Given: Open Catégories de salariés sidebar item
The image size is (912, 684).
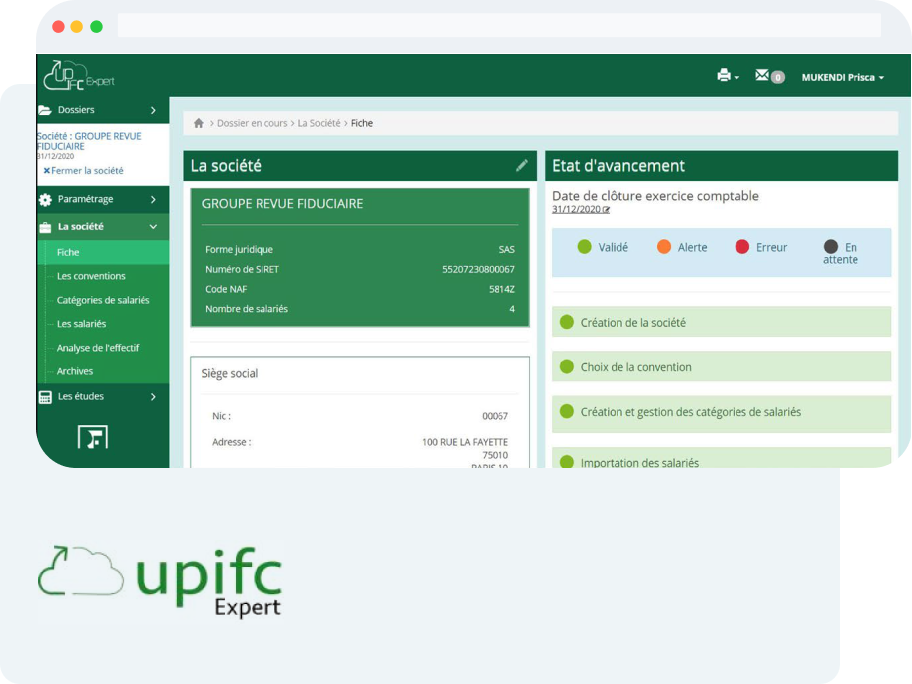Looking at the screenshot, I should coord(104,300).
